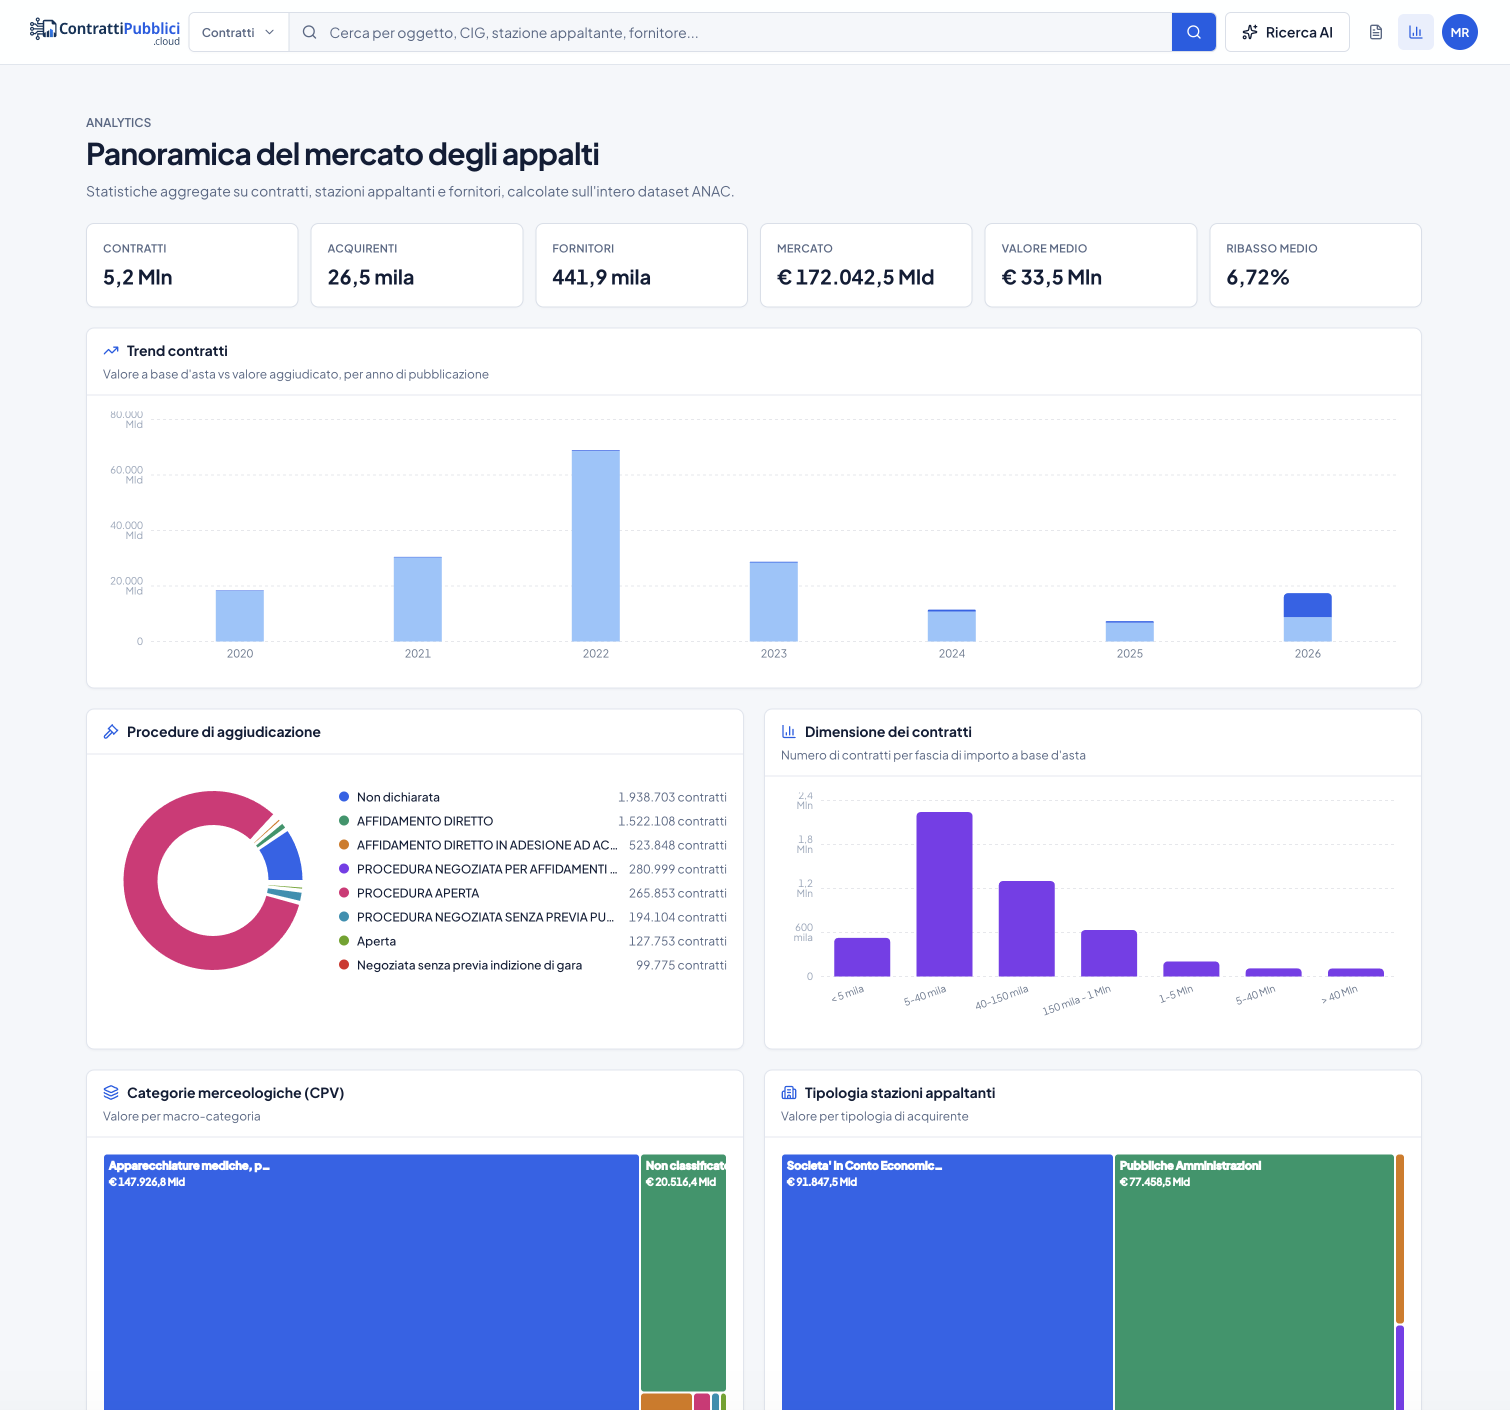The width and height of the screenshot is (1510, 1410).
Task: Click 'AFFIDAMENTO DIRETTO IN ADESIONE AD AC...' row
Action: [x=533, y=845]
